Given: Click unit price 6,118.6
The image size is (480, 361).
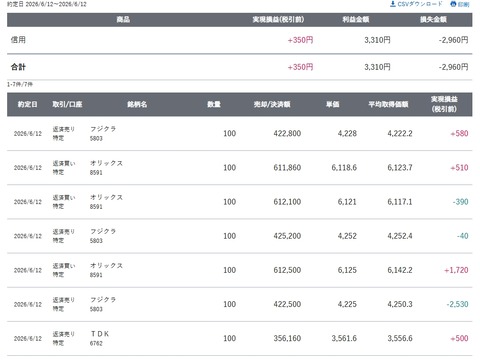Looking at the screenshot, I should pos(344,168).
